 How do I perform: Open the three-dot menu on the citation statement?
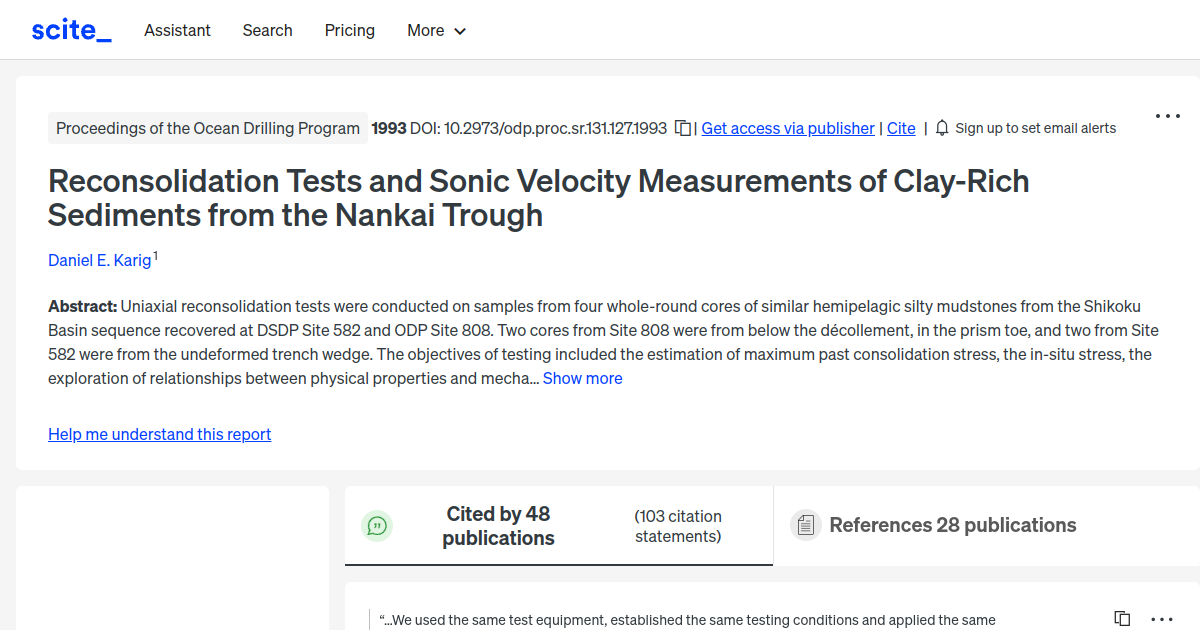click(x=1162, y=619)
